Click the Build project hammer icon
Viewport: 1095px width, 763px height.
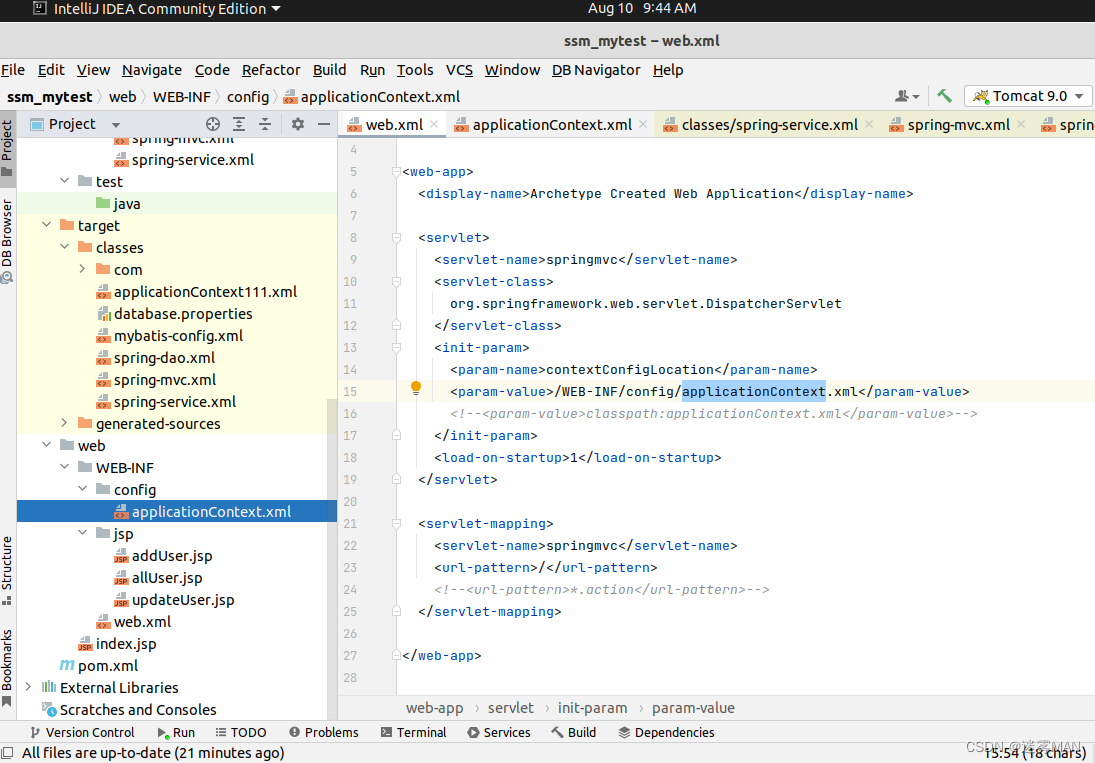tap(944, 95)
